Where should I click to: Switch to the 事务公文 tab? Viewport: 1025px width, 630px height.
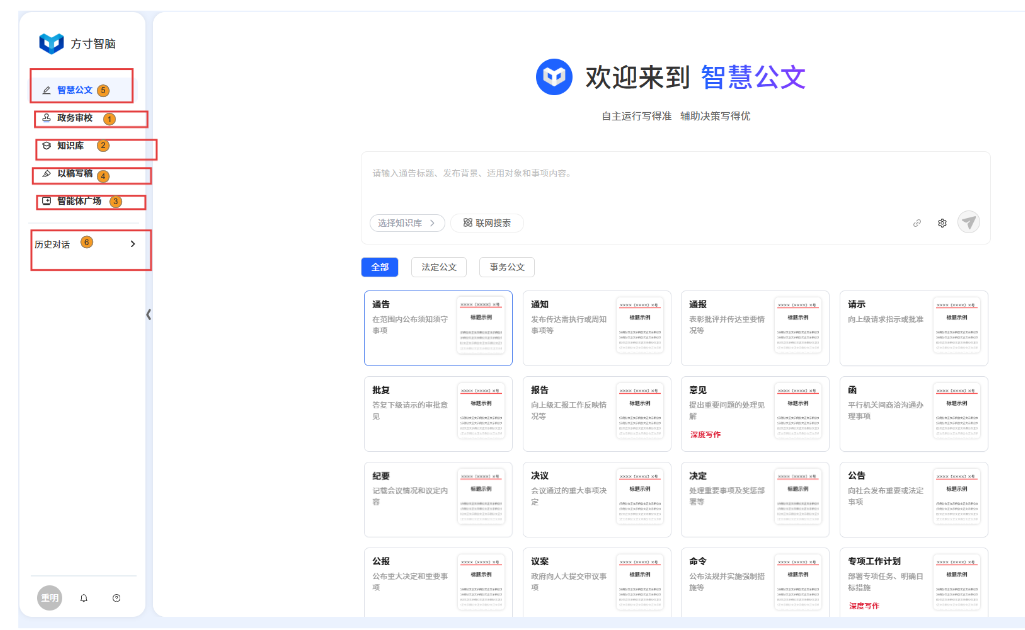pos(506,267)
